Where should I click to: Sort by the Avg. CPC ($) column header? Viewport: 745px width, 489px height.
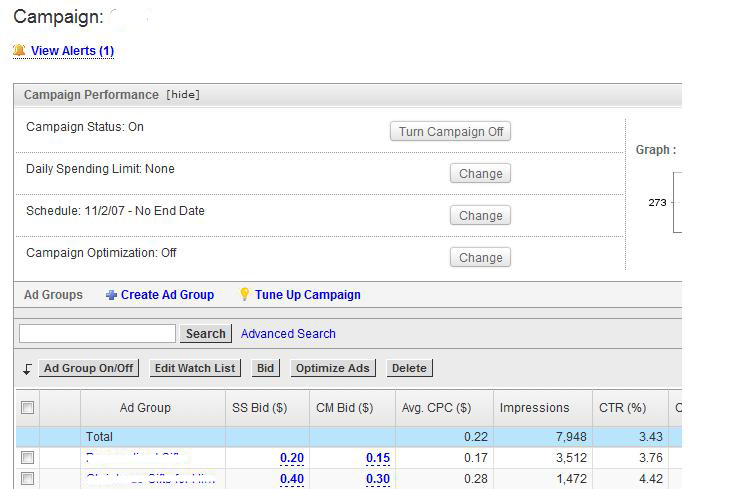pyautogui.click(x=436, y=408)
